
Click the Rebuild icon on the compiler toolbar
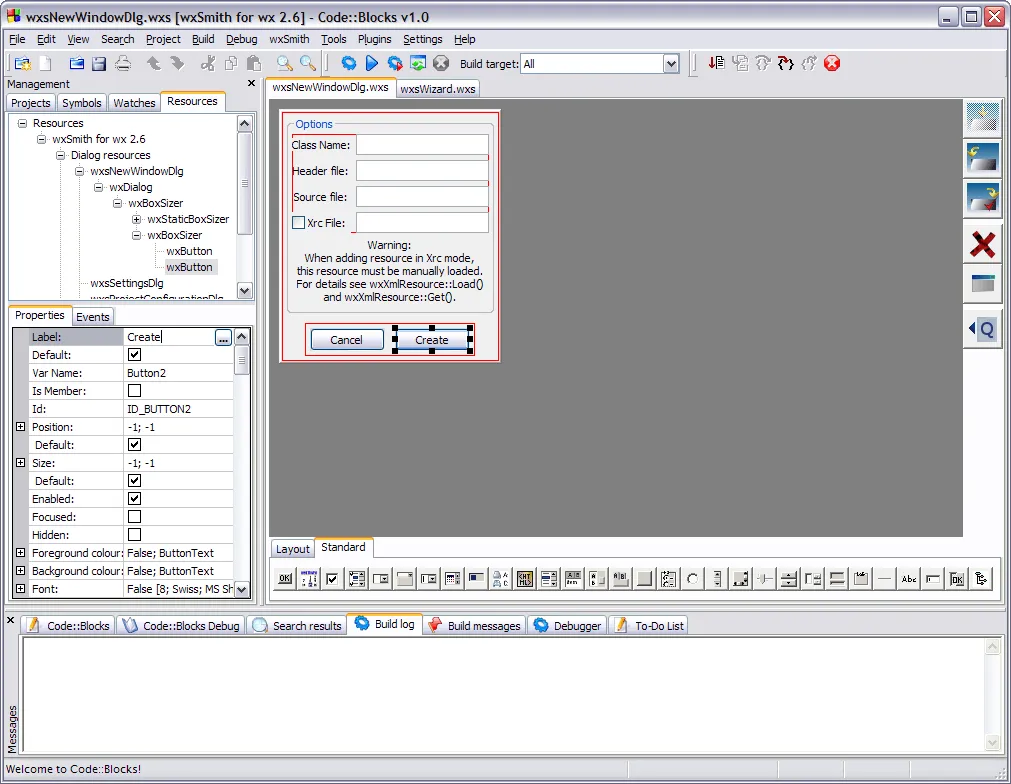416,62
